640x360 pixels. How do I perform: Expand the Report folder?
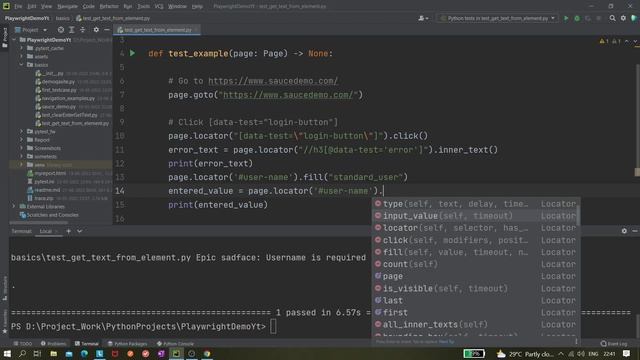(22, 140)
